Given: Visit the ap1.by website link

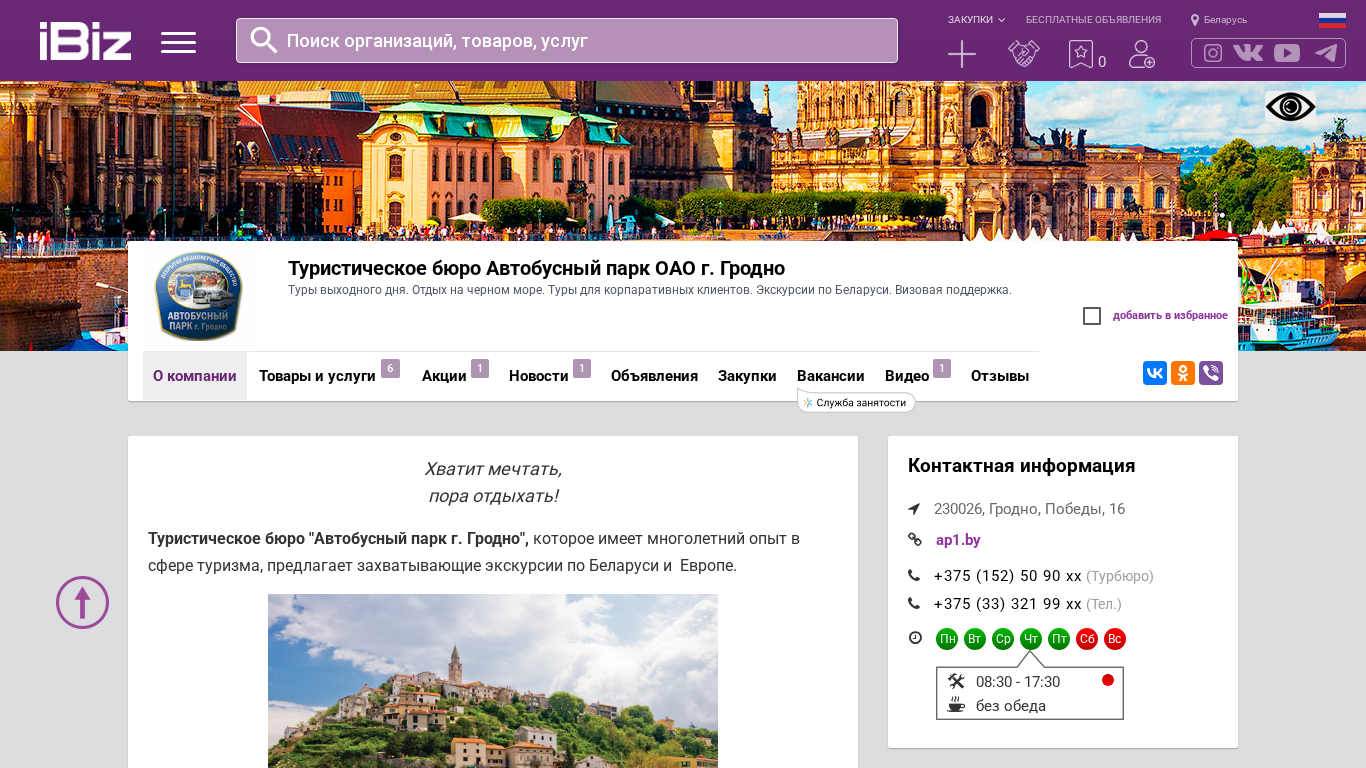Looking at the screenshot, I should click(x=958, y=540).
